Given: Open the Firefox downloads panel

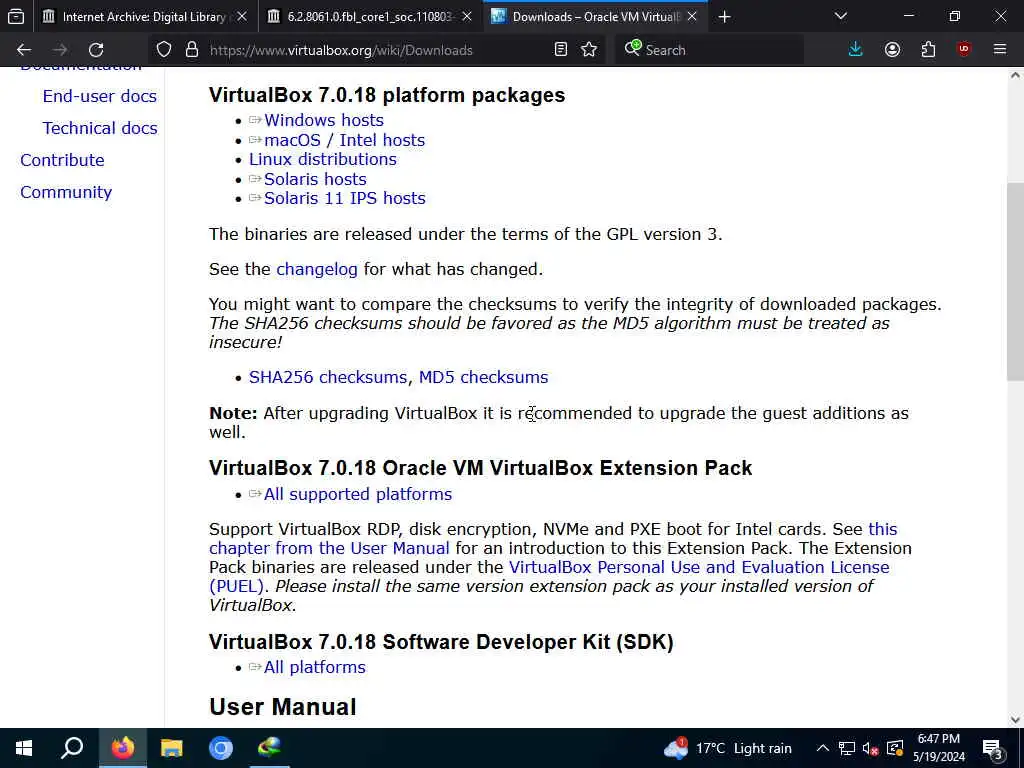Looking at the screenshot, I should [856, 50].
